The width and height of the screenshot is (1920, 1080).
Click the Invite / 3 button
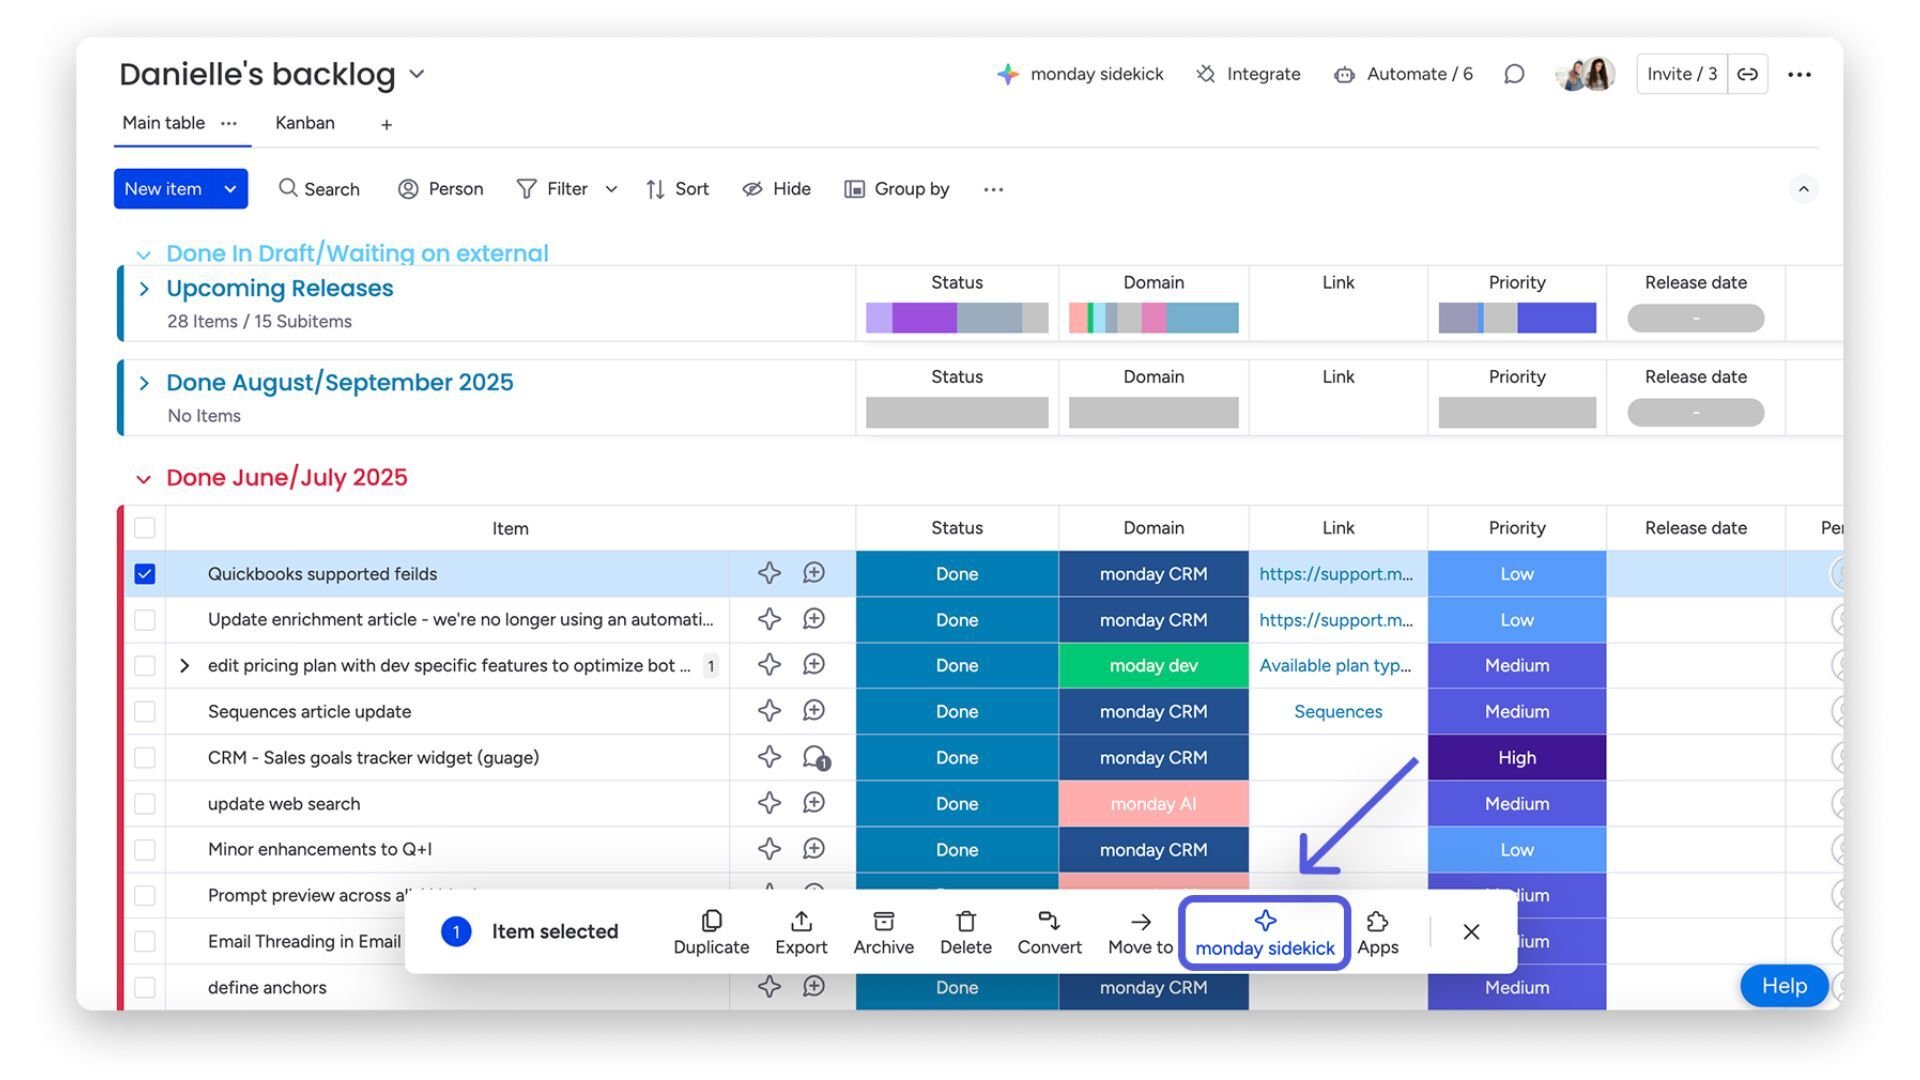tap(1681, 74)
